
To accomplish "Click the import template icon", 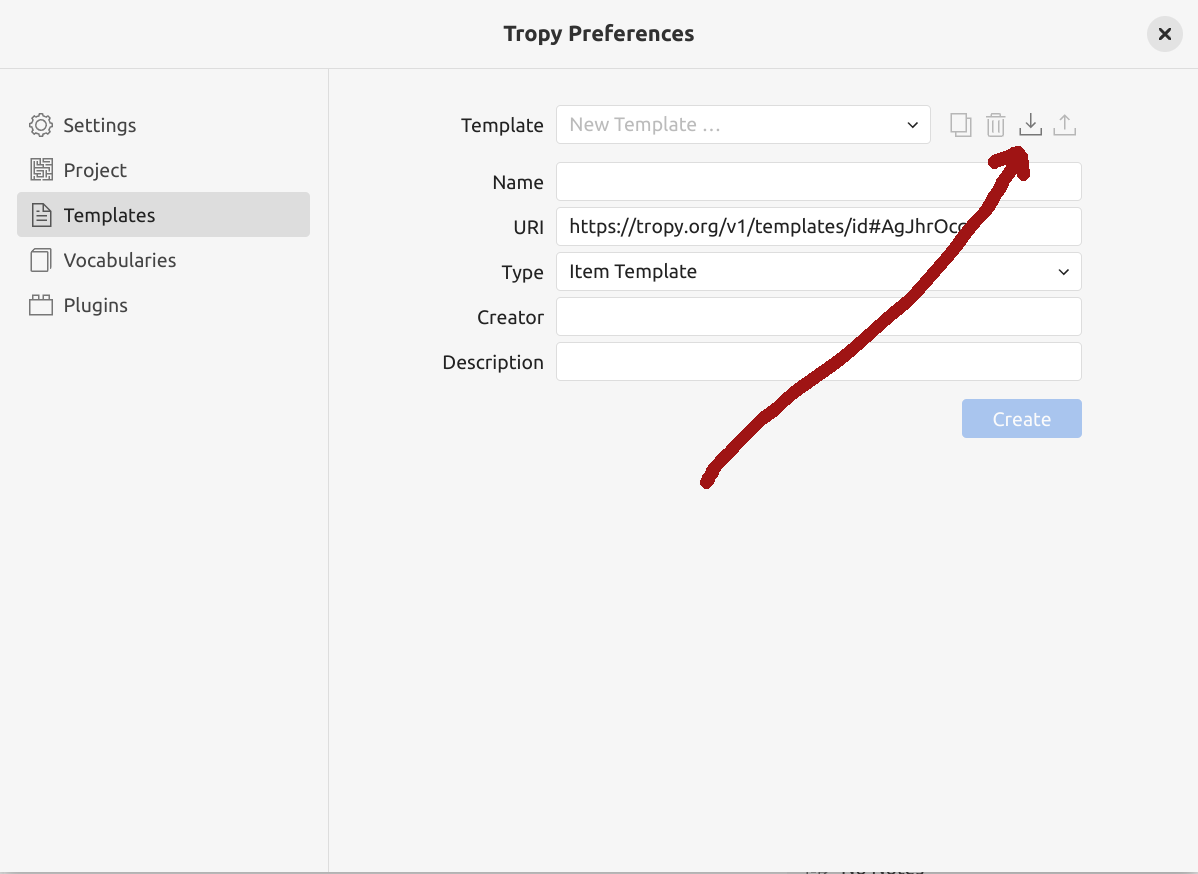I will tap(1030, 125).
